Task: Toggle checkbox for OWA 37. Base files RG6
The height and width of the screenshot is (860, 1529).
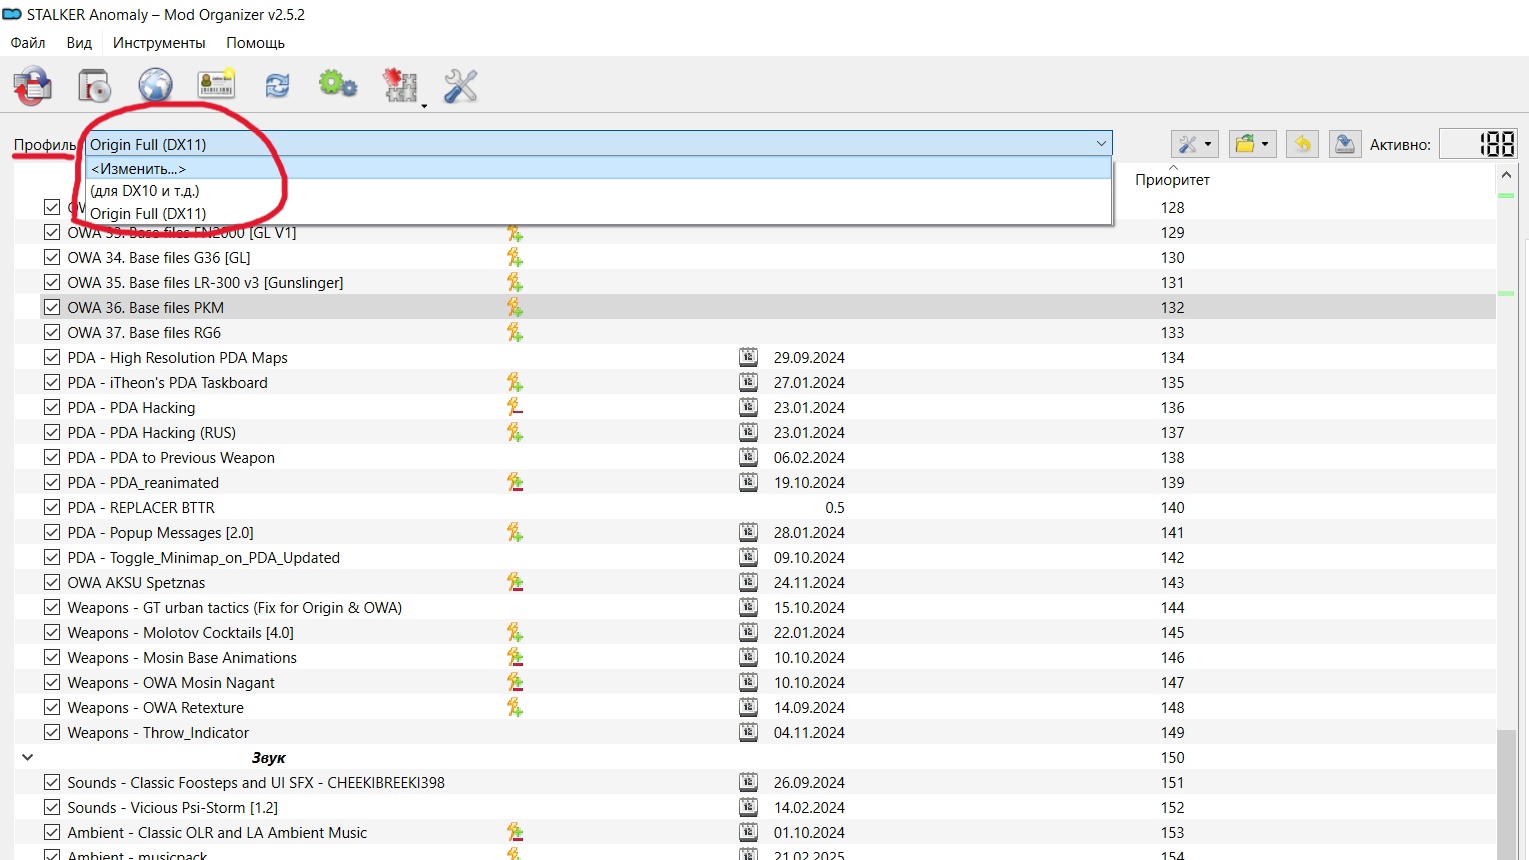Action: [52, 332]
